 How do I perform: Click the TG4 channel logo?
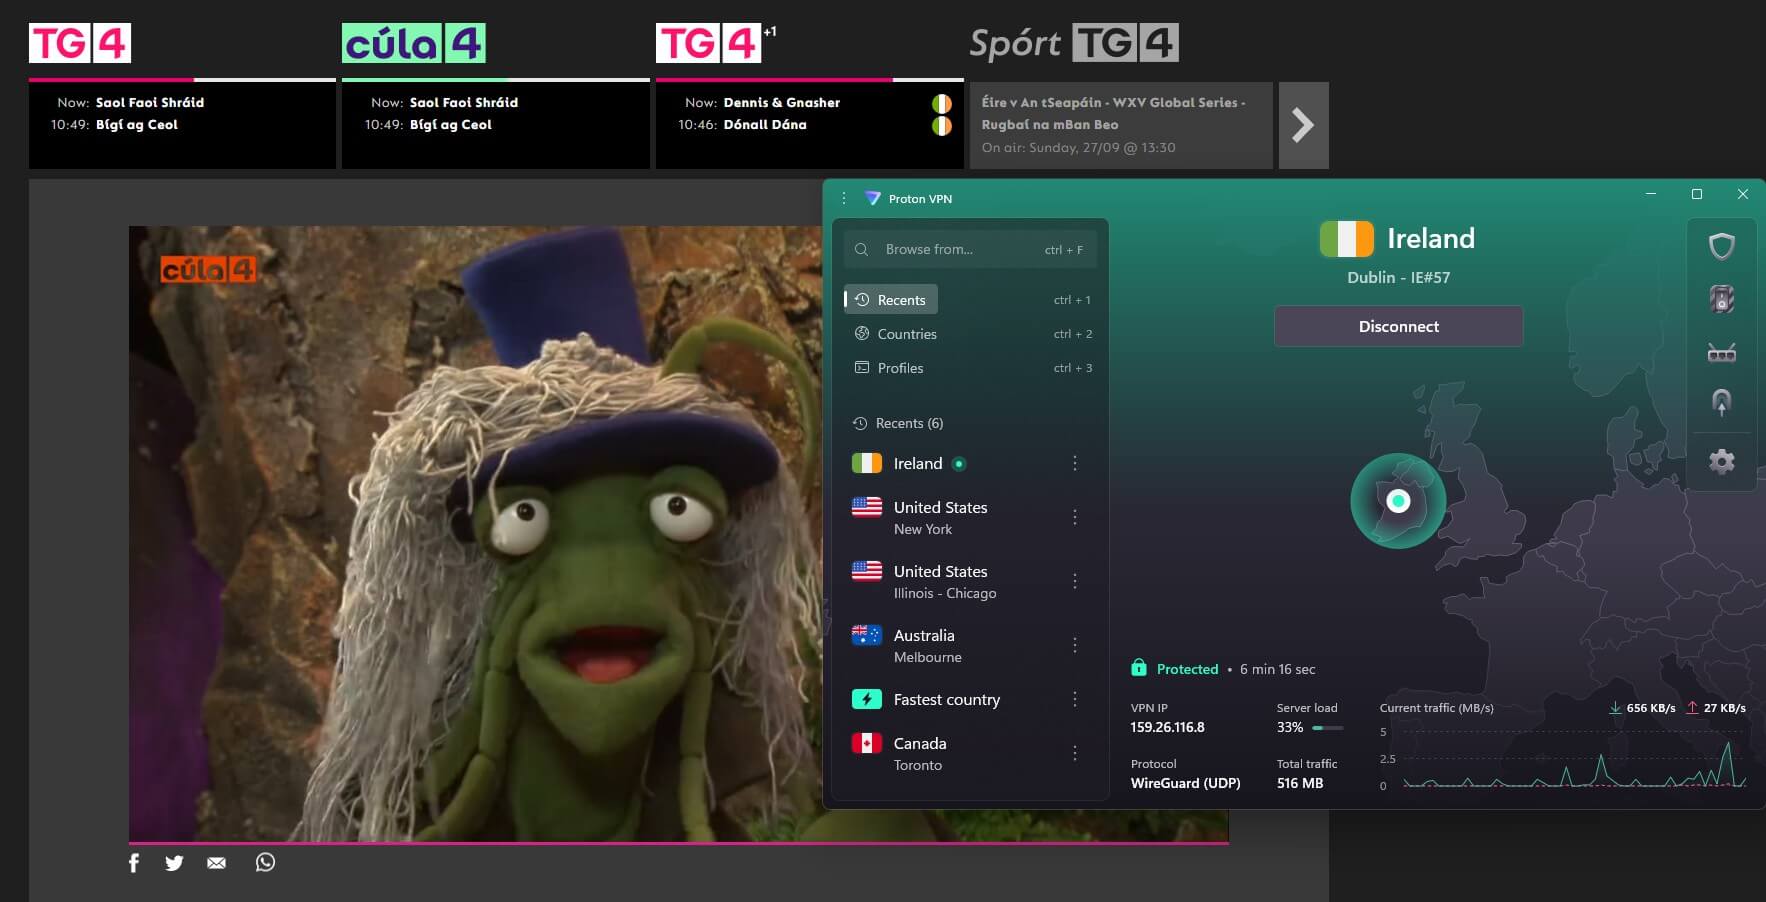click(x=80, y=43)
